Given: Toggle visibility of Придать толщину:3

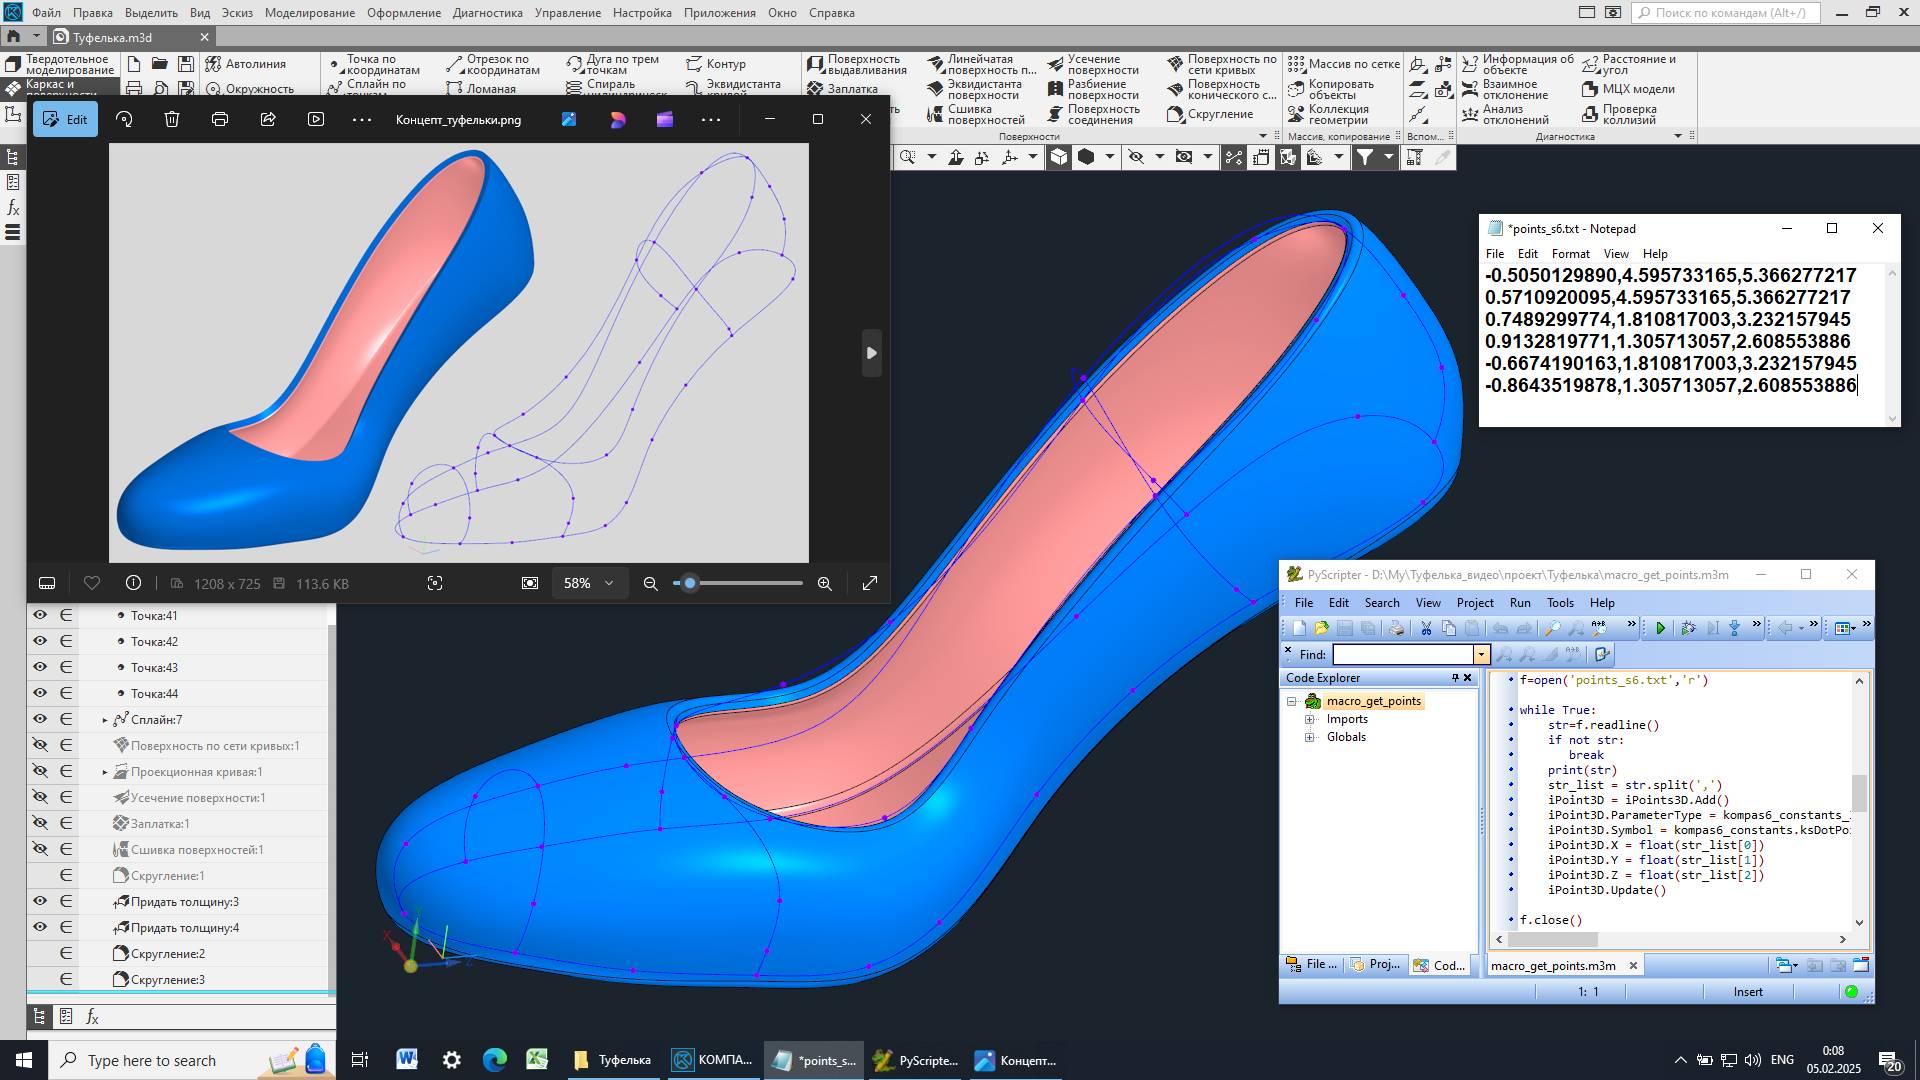Looking at the screenshot, I should click(x=40, y=901).
